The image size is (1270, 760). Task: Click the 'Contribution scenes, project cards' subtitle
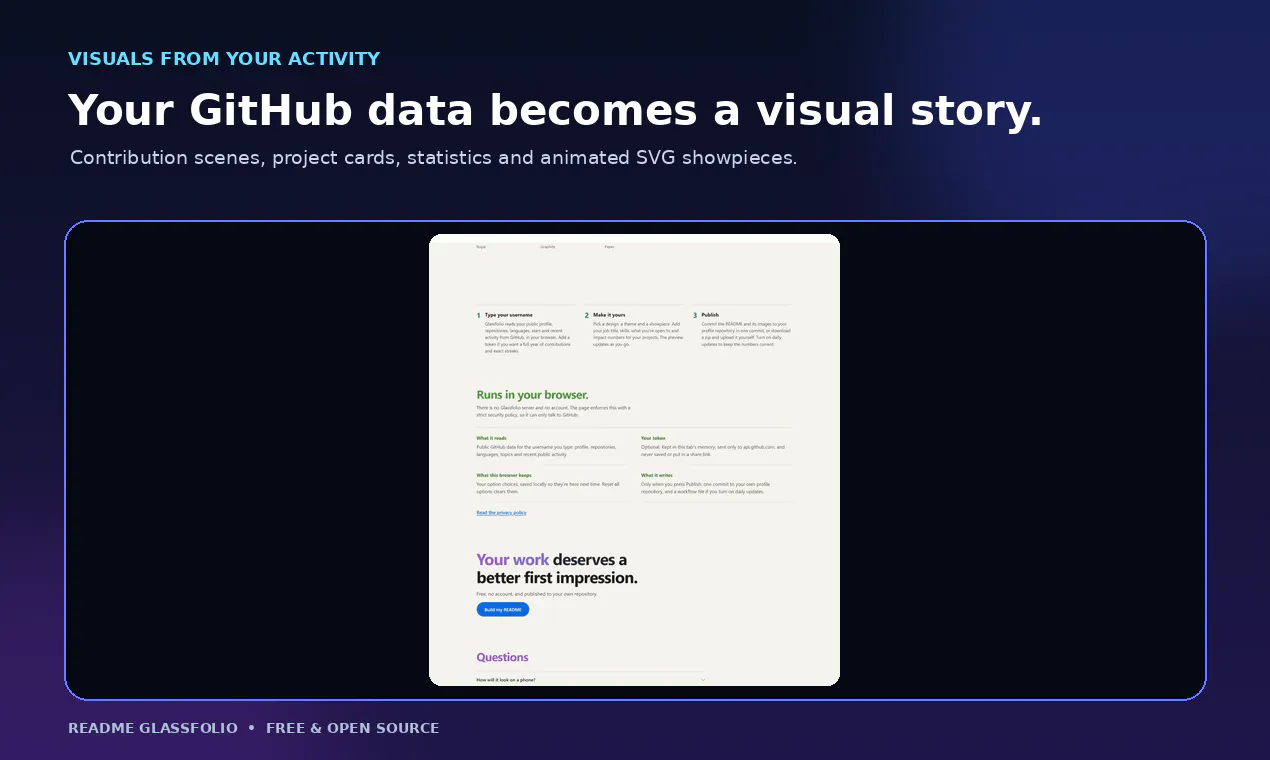tap(433, 158)
